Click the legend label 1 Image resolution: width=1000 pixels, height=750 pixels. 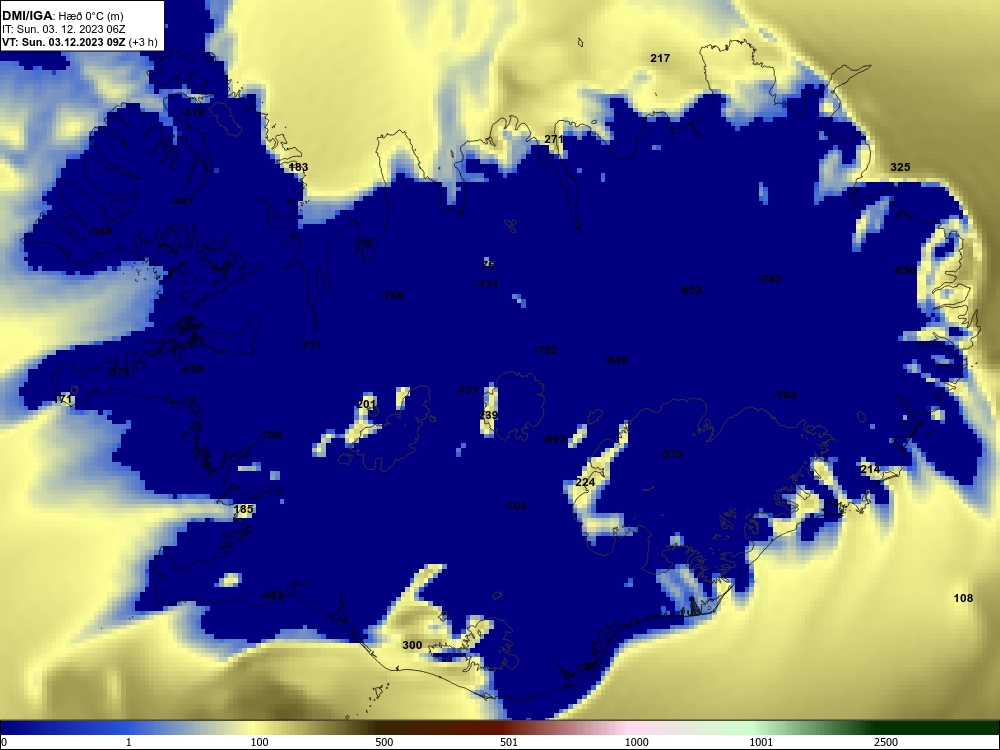tap(129, 742)
